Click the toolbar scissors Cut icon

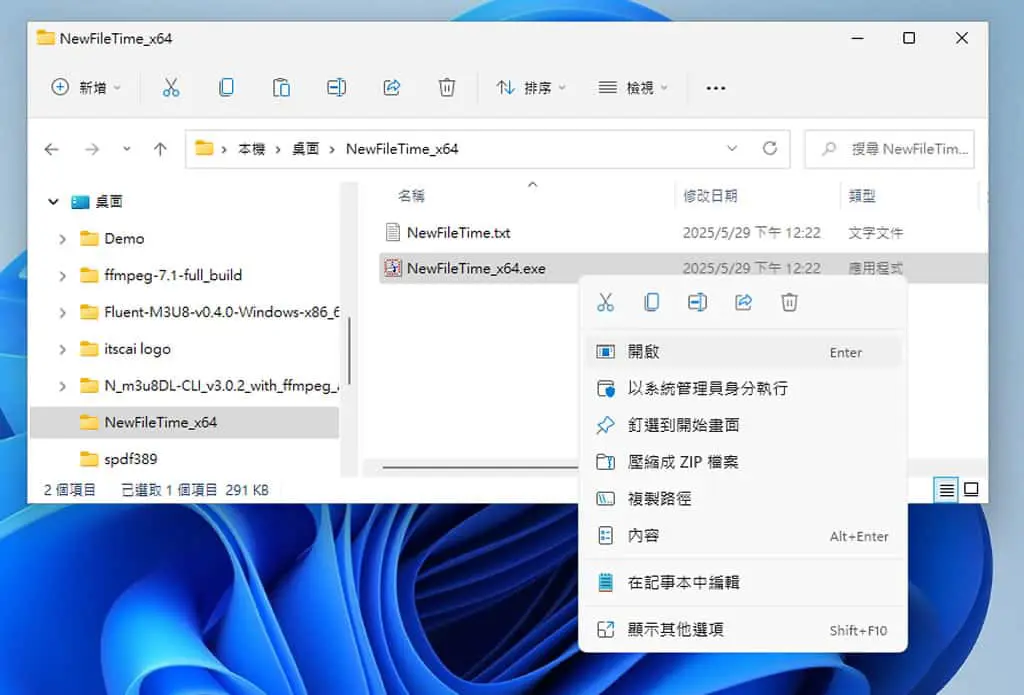coord(171,88)
